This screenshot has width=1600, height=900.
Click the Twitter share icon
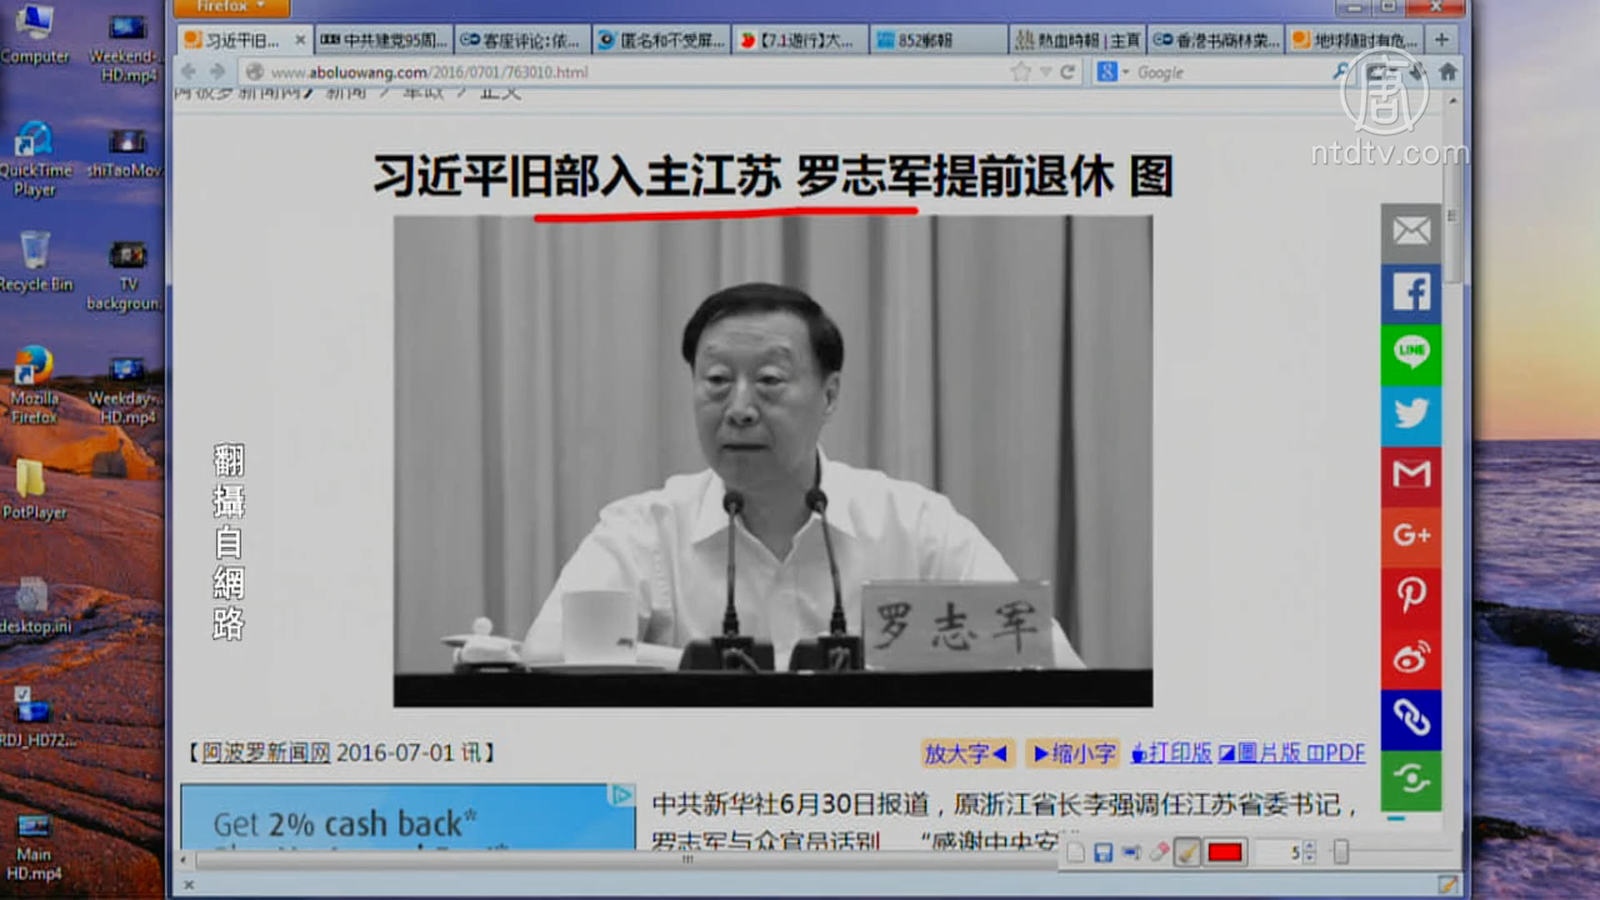tap(1411, 414)
